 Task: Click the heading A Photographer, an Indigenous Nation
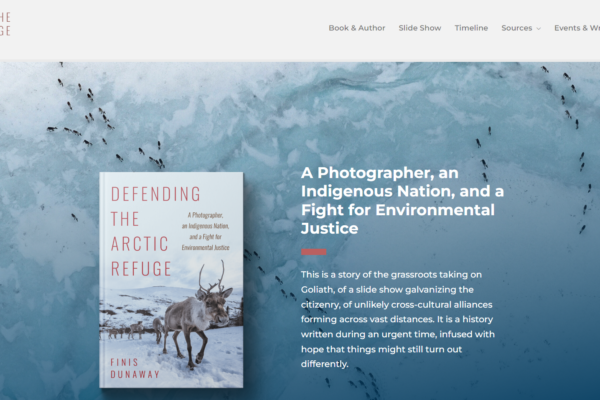(x=402, y=201)
